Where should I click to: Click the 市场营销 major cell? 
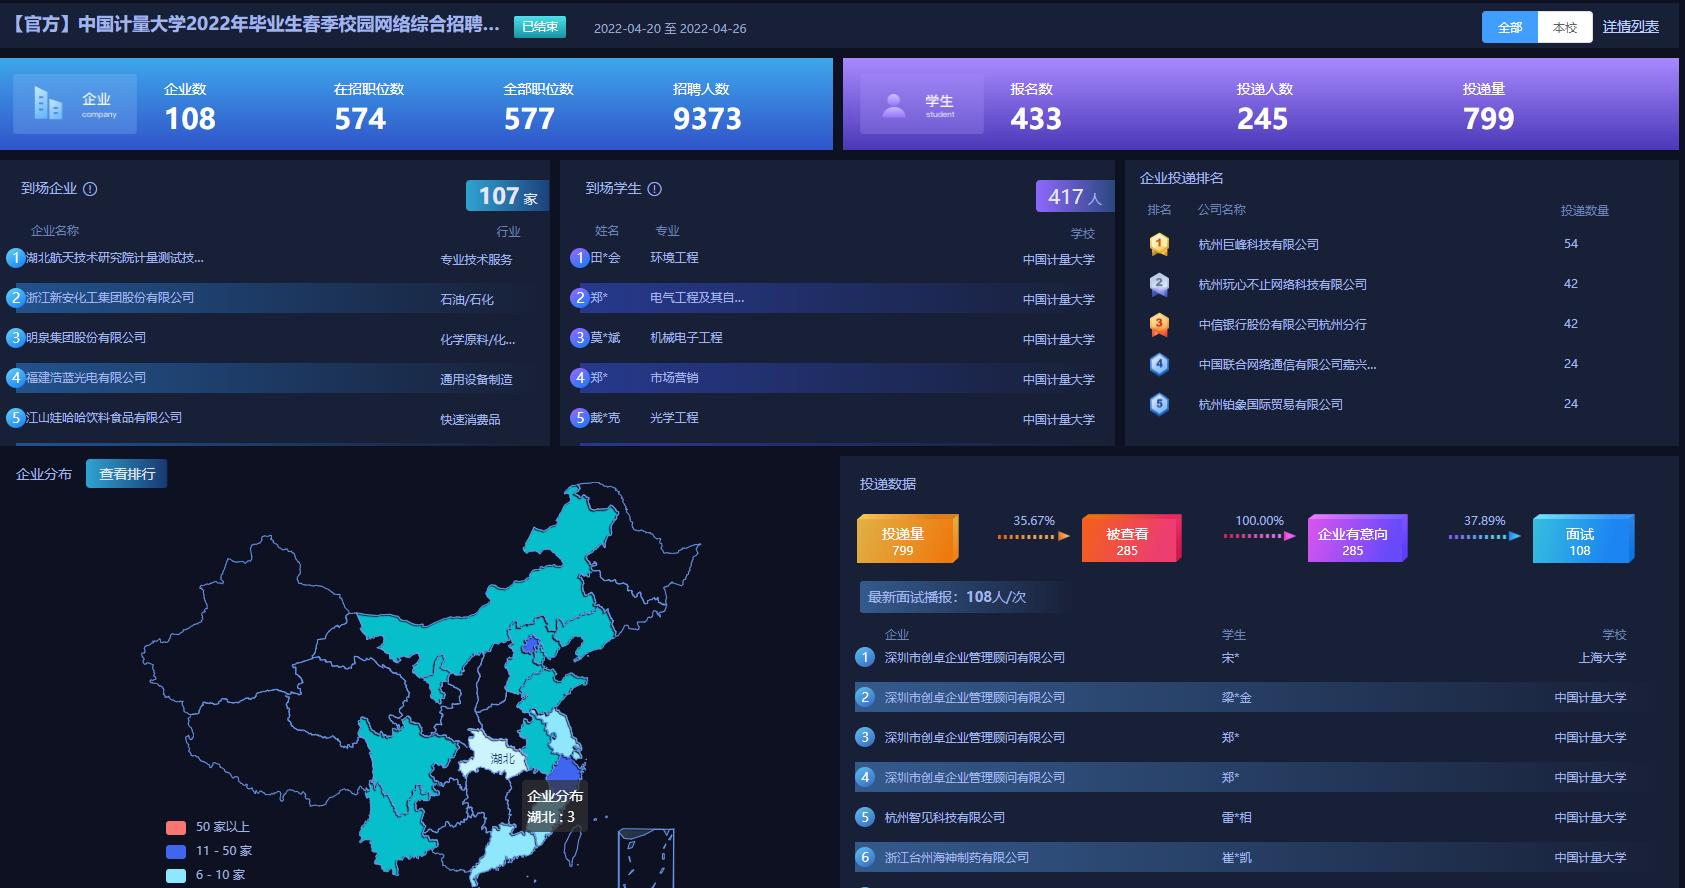(x=674, y=378)
